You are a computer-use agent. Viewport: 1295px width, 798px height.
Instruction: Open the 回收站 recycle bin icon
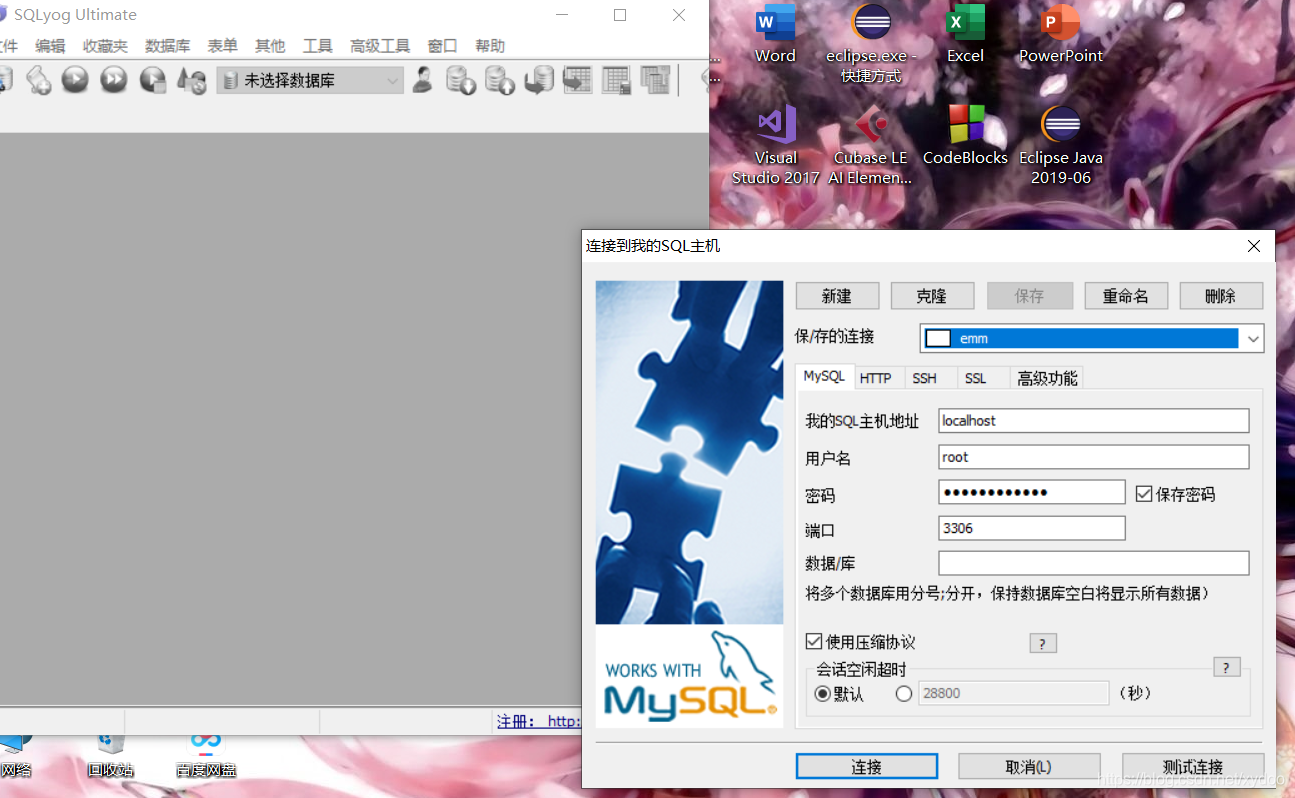point(110,757)
